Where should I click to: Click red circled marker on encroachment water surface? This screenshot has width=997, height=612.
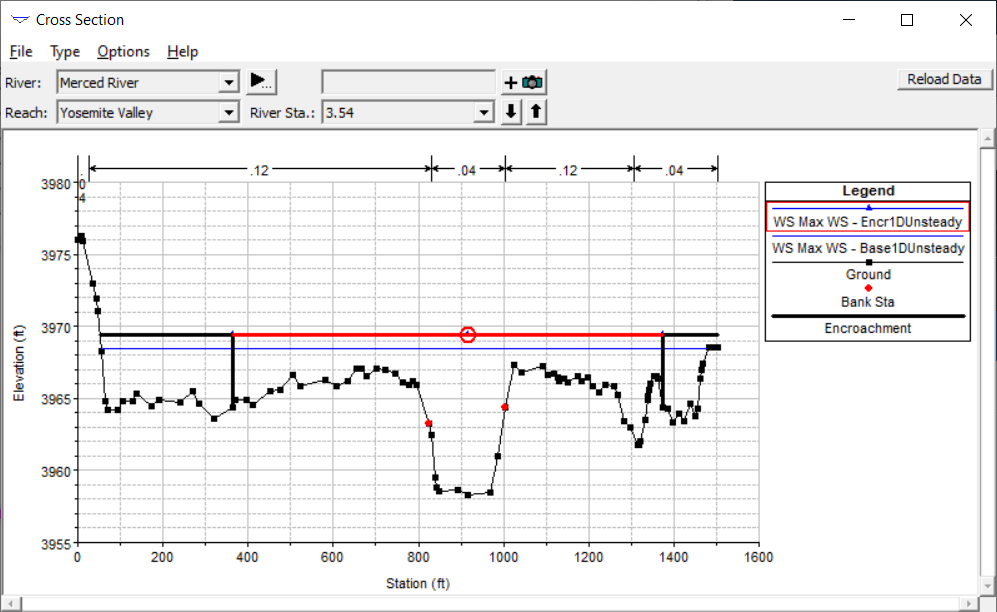tap(467, 335)
